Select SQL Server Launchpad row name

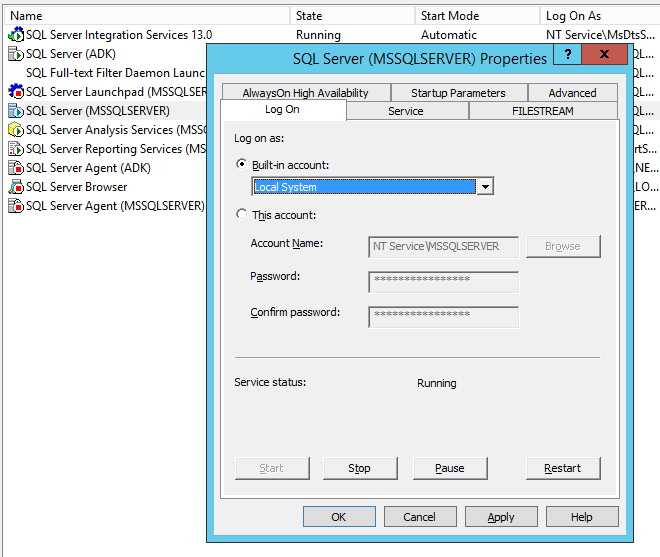pos(116,91)
